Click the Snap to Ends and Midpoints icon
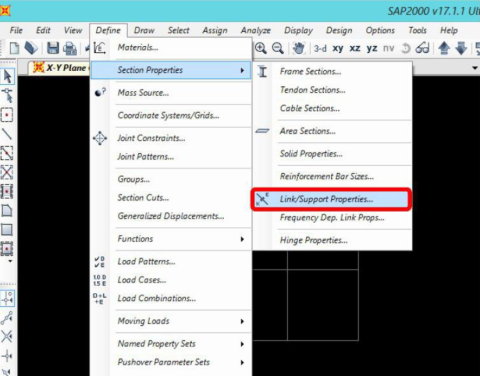Screen dimensions: 480x376 7,318
